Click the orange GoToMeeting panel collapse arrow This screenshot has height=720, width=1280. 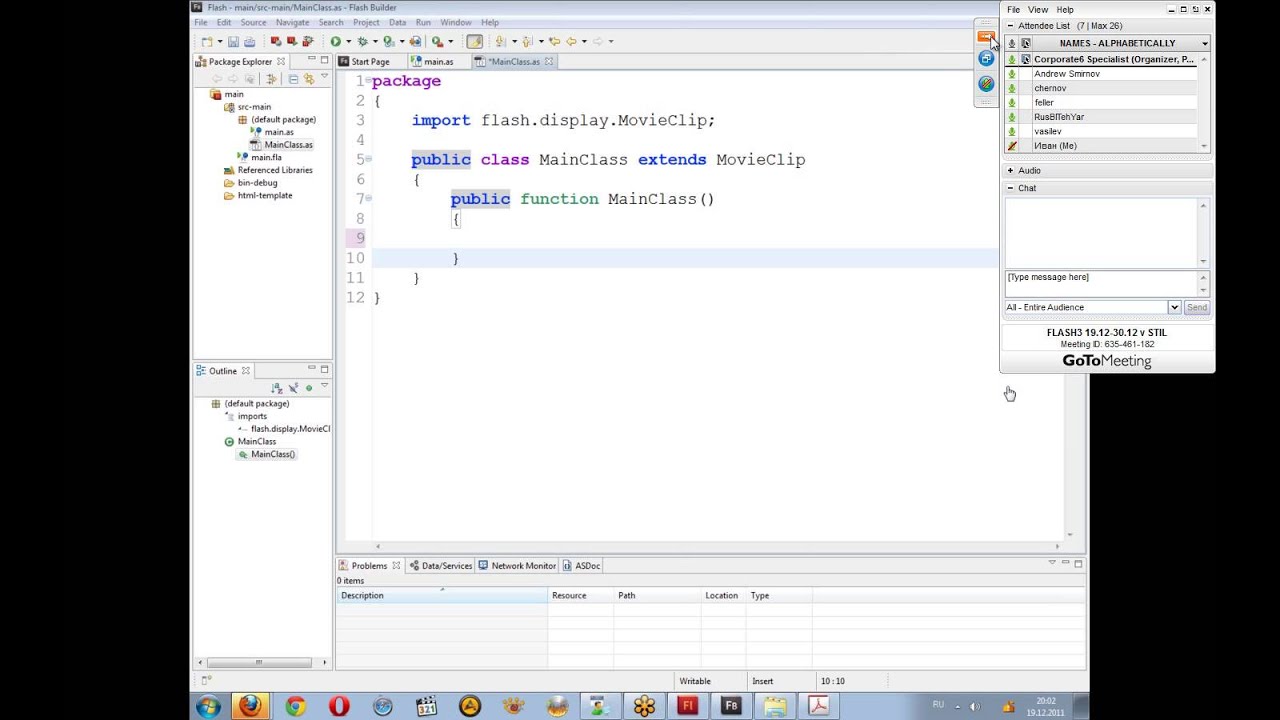pyautogui.click(x=986, y=37)
